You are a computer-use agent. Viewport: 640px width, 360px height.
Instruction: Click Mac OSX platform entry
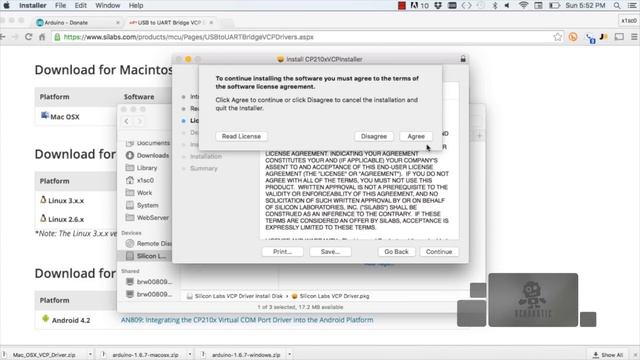tap(60, 116)
